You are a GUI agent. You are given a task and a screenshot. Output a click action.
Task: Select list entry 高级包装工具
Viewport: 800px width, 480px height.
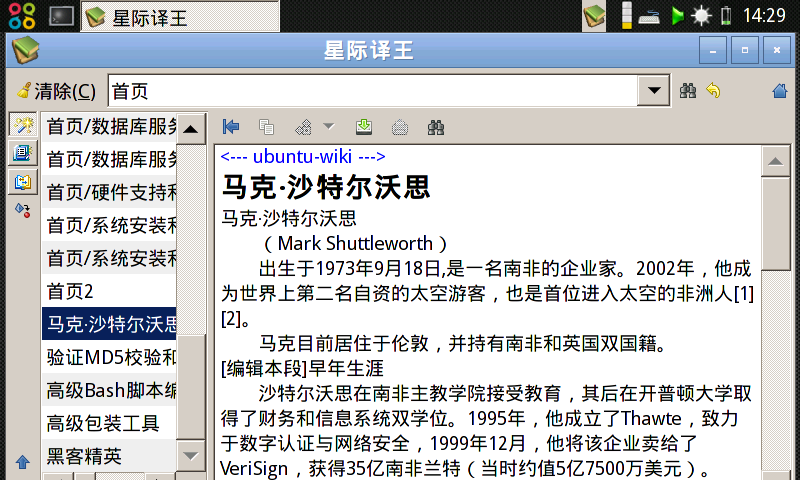point(109,423)
